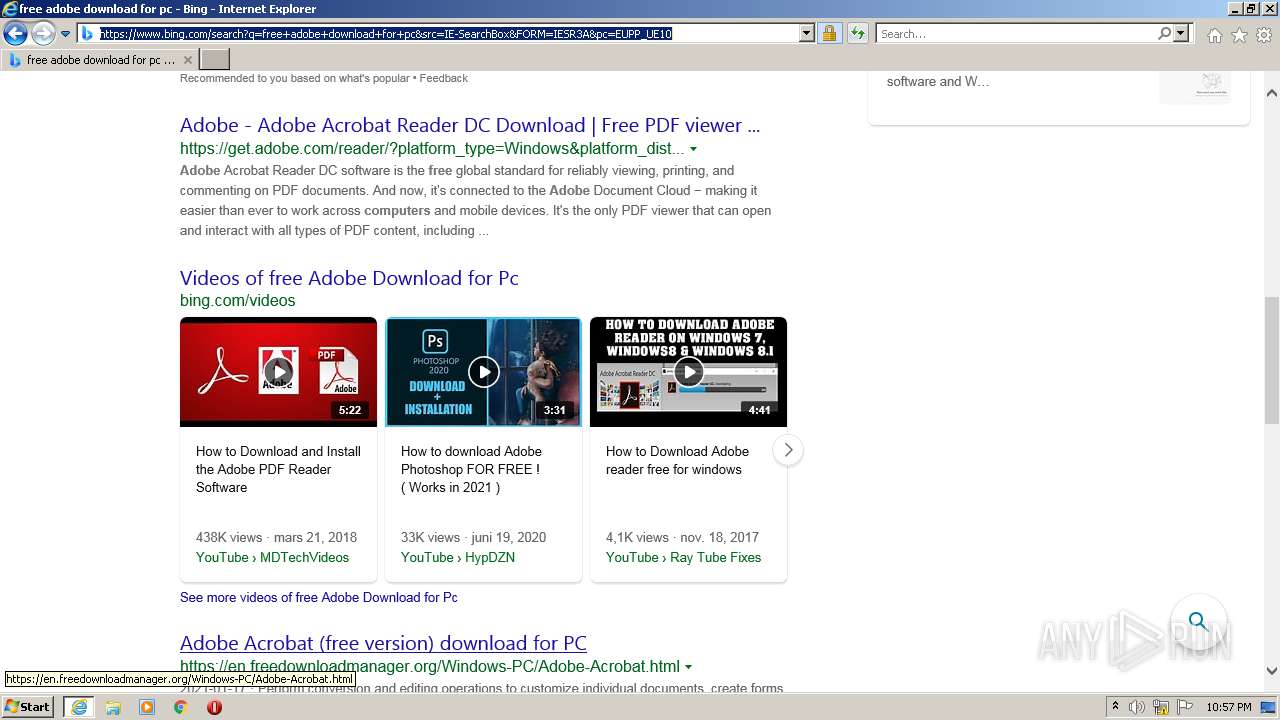1280x720 pixels.
Task: Click the 10:57 PM taskbar clock
Action: tap(1229, 707)
